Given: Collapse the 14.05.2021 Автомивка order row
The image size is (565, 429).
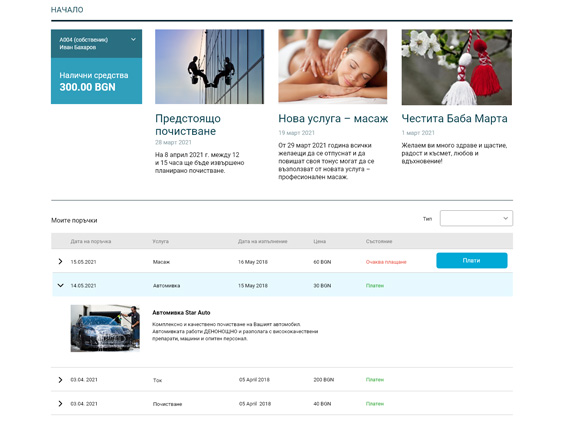Looking at the screenshot, I should [x=60, y=285].
